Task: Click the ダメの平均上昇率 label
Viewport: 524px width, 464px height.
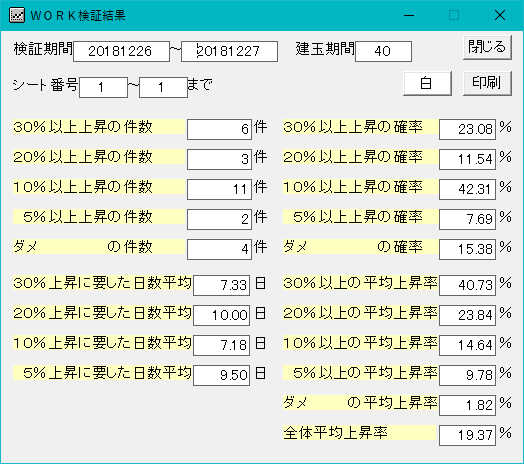Action: tap(360, 403)
